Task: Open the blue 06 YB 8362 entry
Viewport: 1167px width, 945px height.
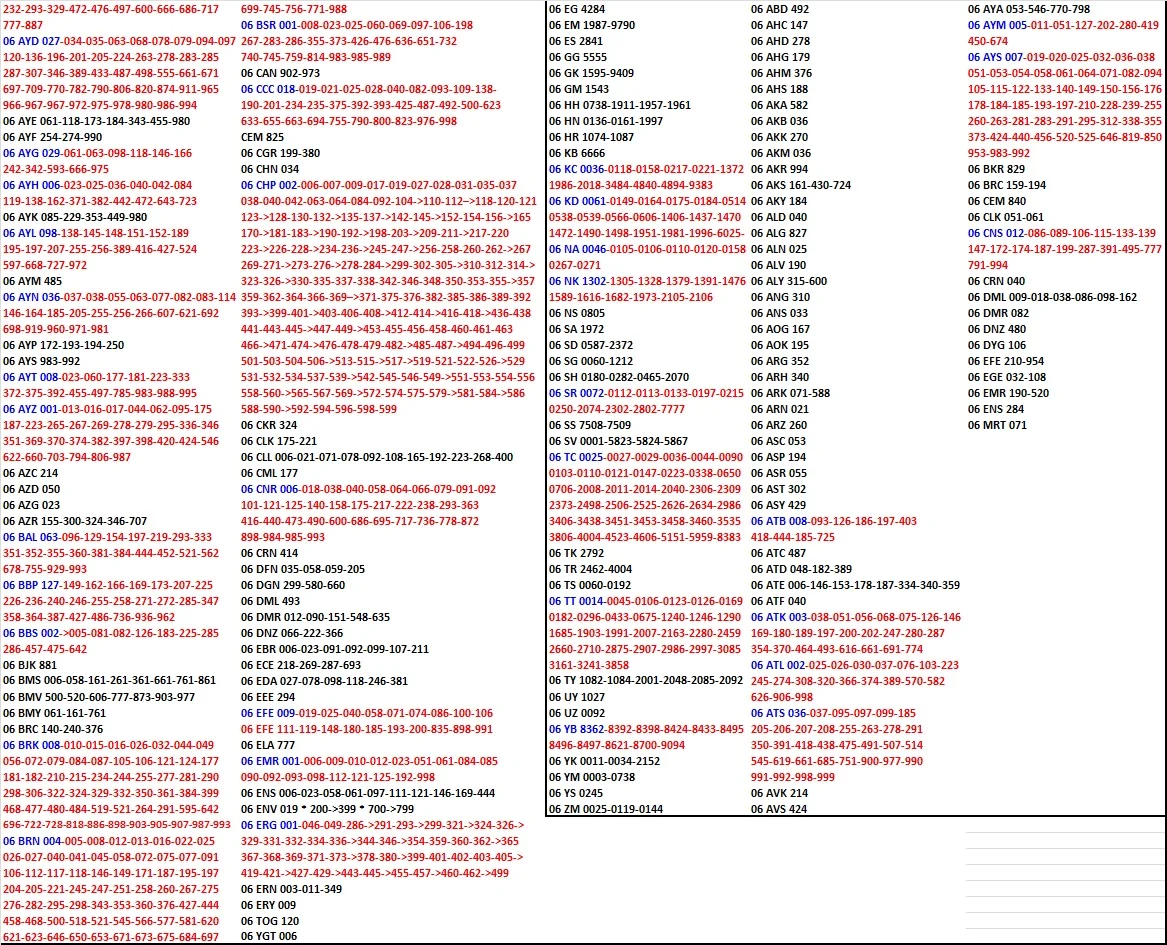Action: (577, 729)
